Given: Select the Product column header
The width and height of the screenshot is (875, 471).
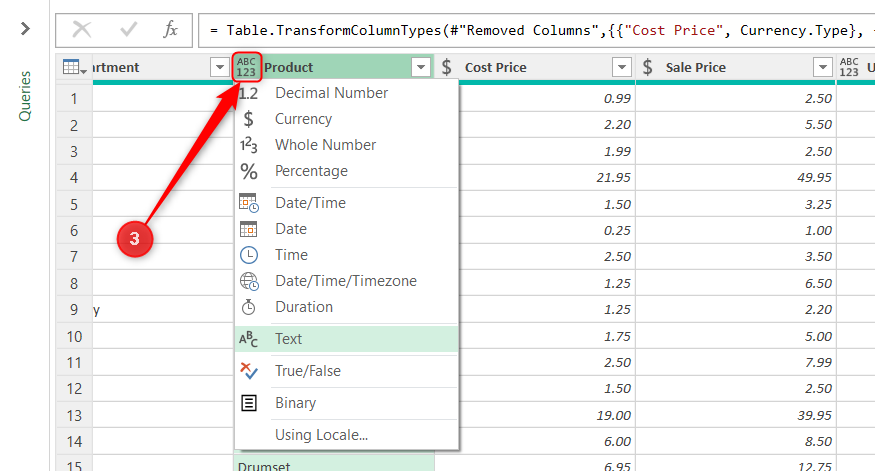Looking at the screenshot, I should [x=334, y=68].
